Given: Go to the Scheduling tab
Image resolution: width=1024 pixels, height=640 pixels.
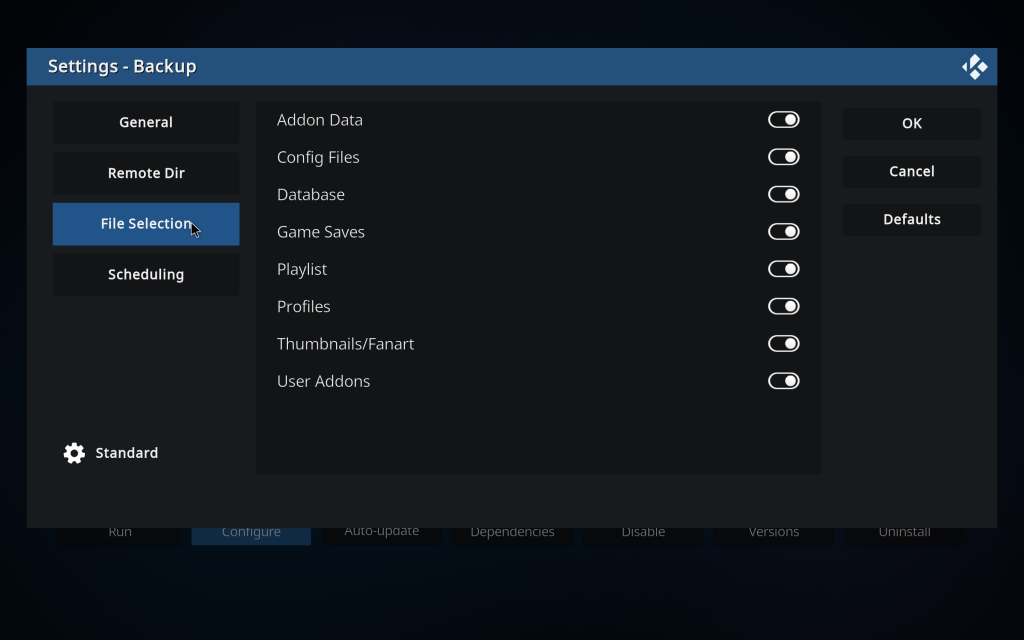Looking at the screenshot, I should tap(146, 275).
